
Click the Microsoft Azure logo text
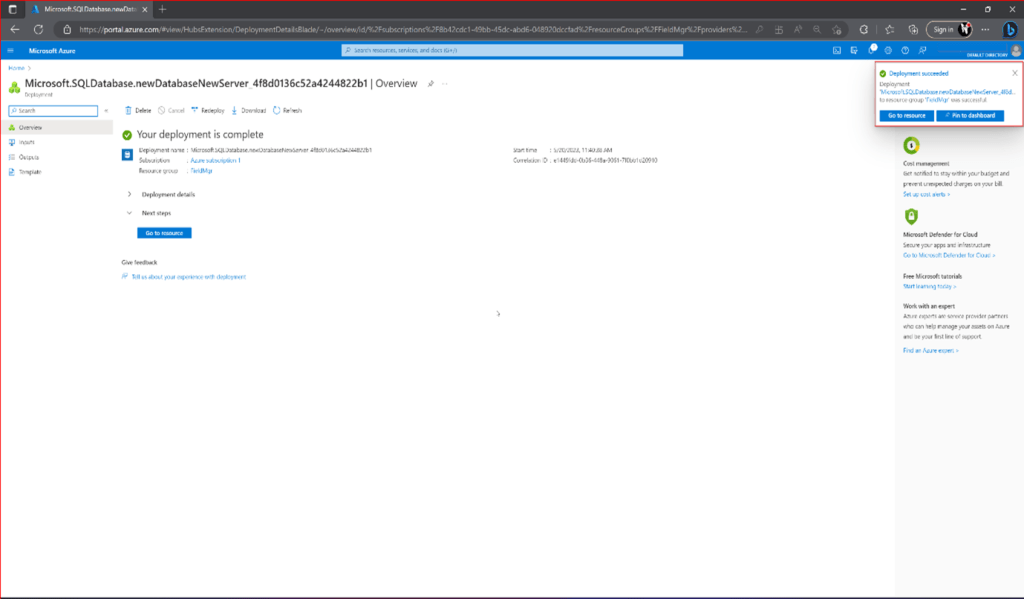[52, 50]
